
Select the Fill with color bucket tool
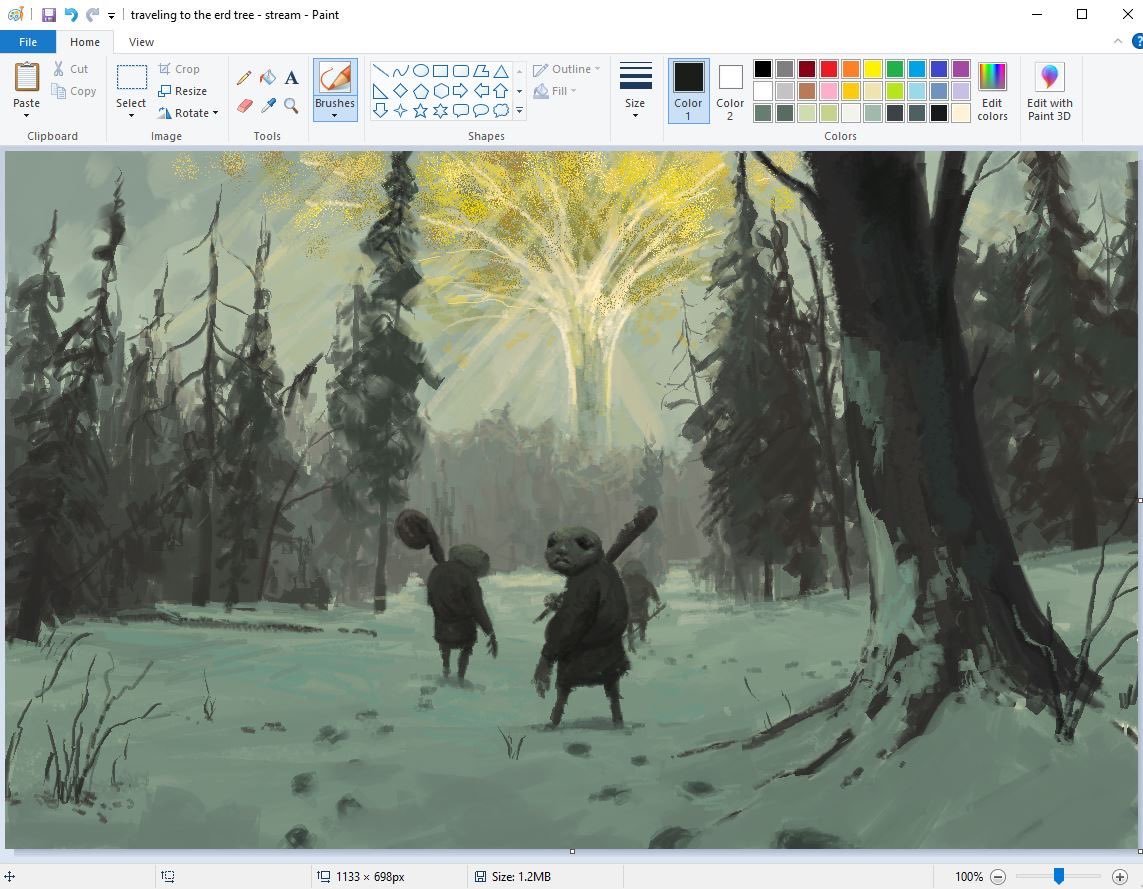pyautogui.click(x=268, y=77)
